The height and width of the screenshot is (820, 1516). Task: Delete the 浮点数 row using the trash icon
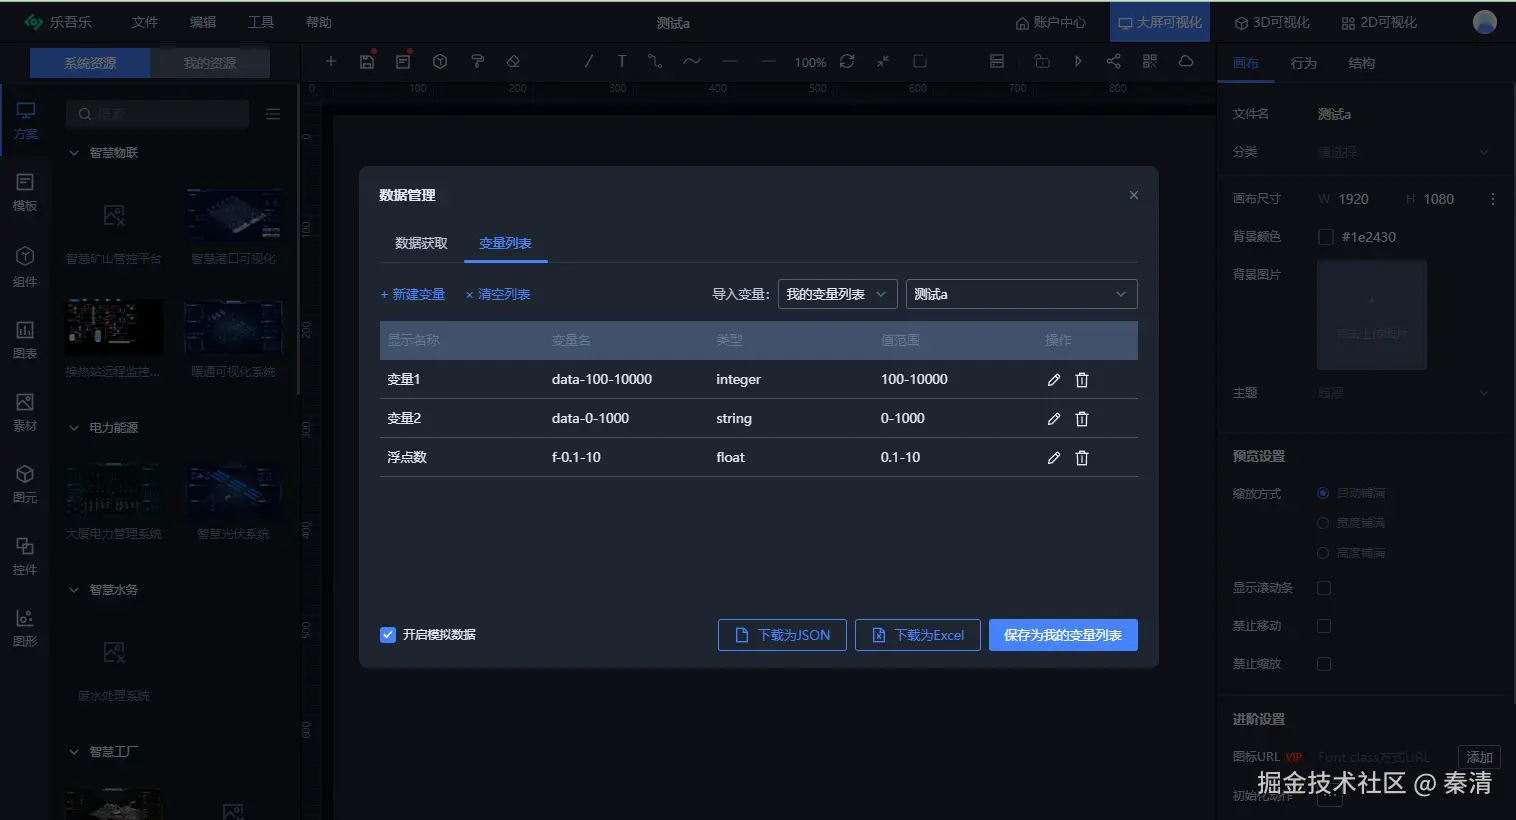pyautogui.click(x=1081, y=458)
